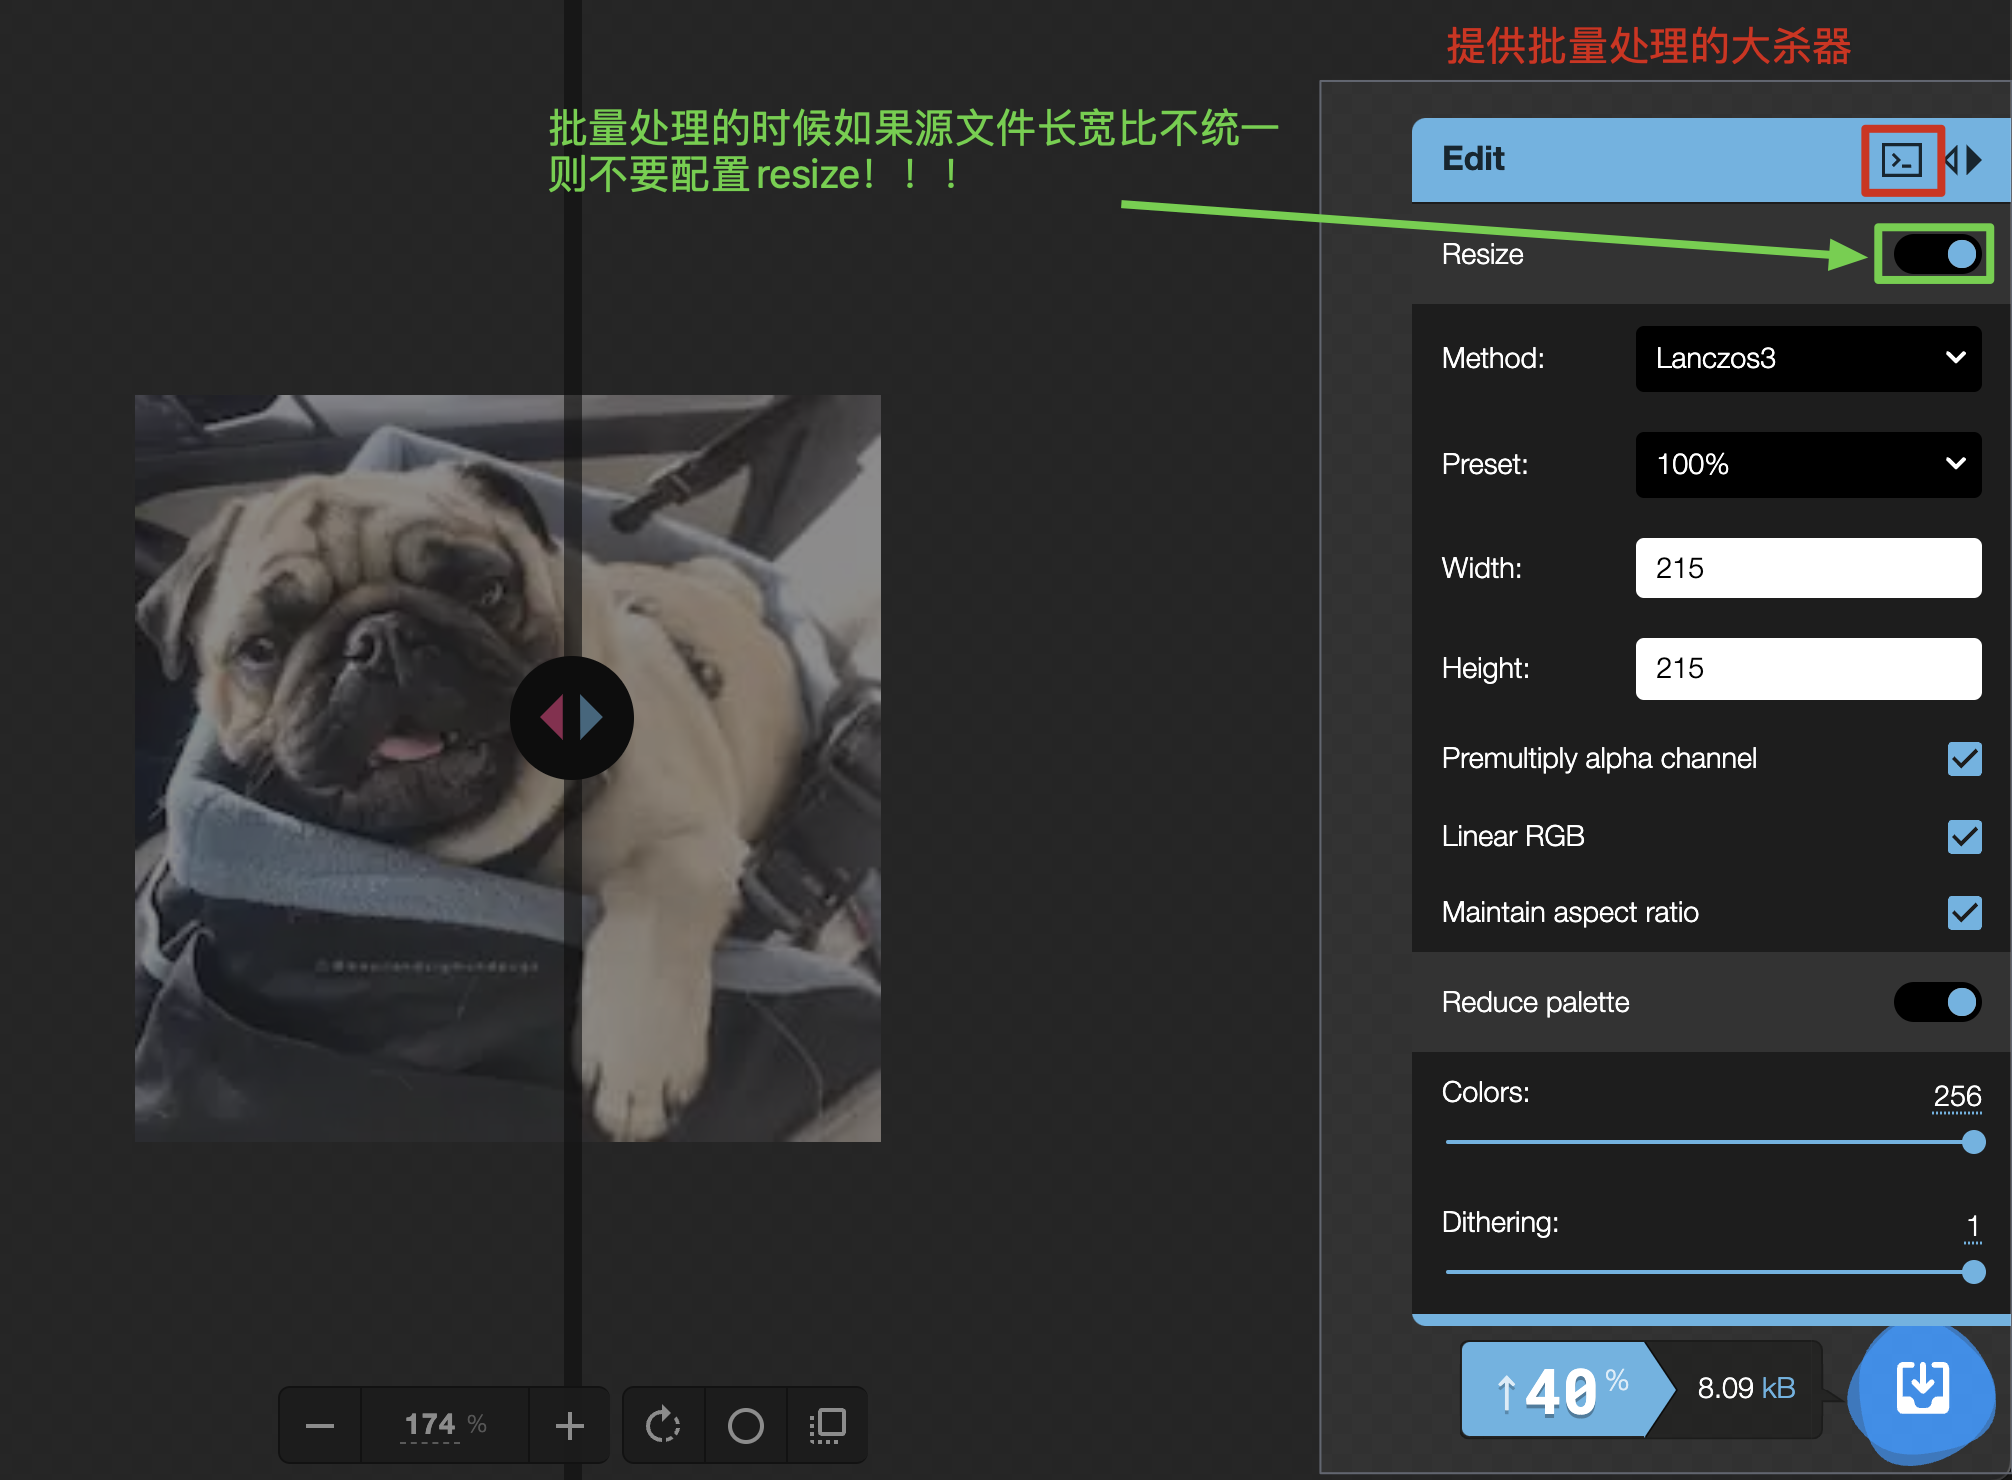Toggle the background with the square icon

[x=827, y=1425]
